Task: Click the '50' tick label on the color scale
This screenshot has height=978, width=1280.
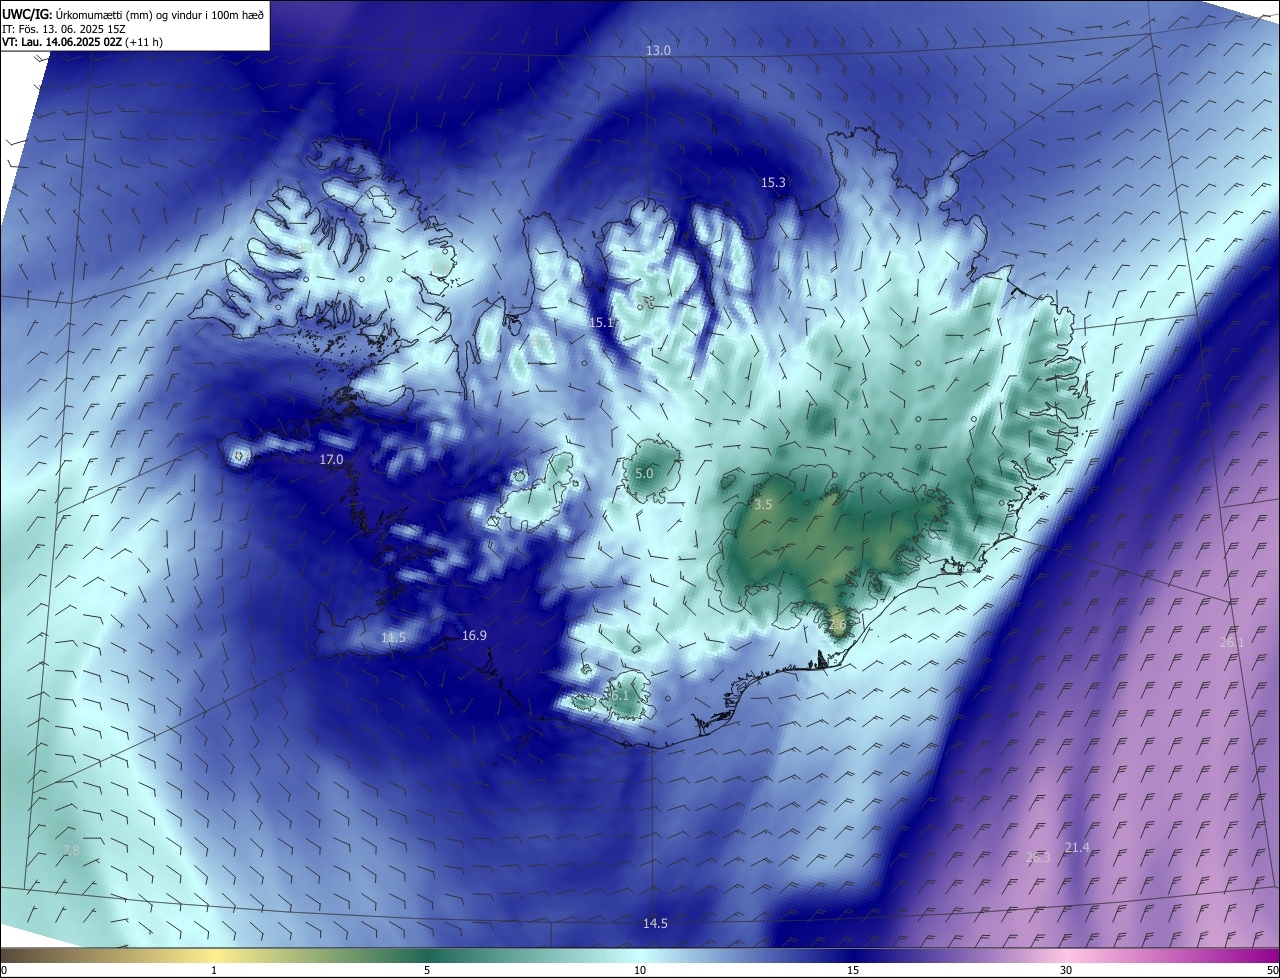Action: coord(1272,970)
